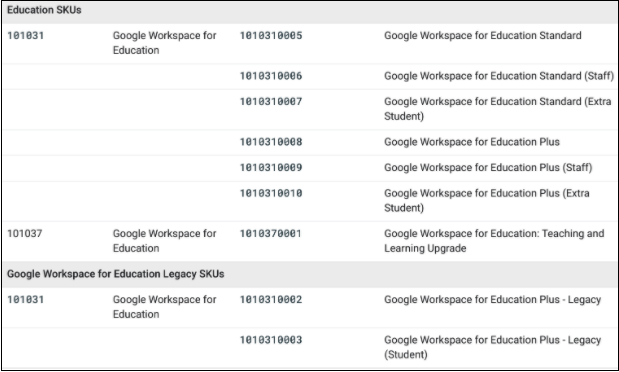Click product ID 101031 under Legacy SKUs

click(26, 299)
